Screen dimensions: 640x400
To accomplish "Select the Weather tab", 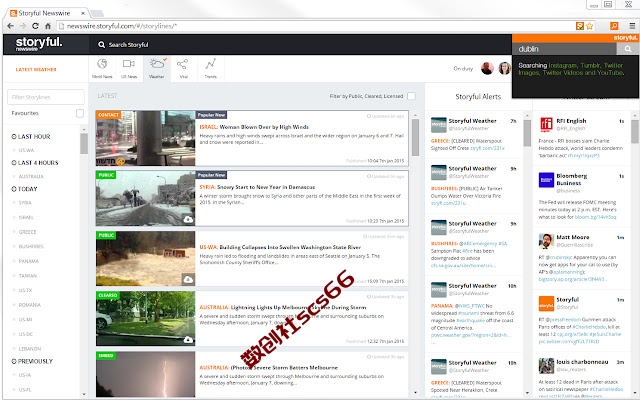I will 157,68.
